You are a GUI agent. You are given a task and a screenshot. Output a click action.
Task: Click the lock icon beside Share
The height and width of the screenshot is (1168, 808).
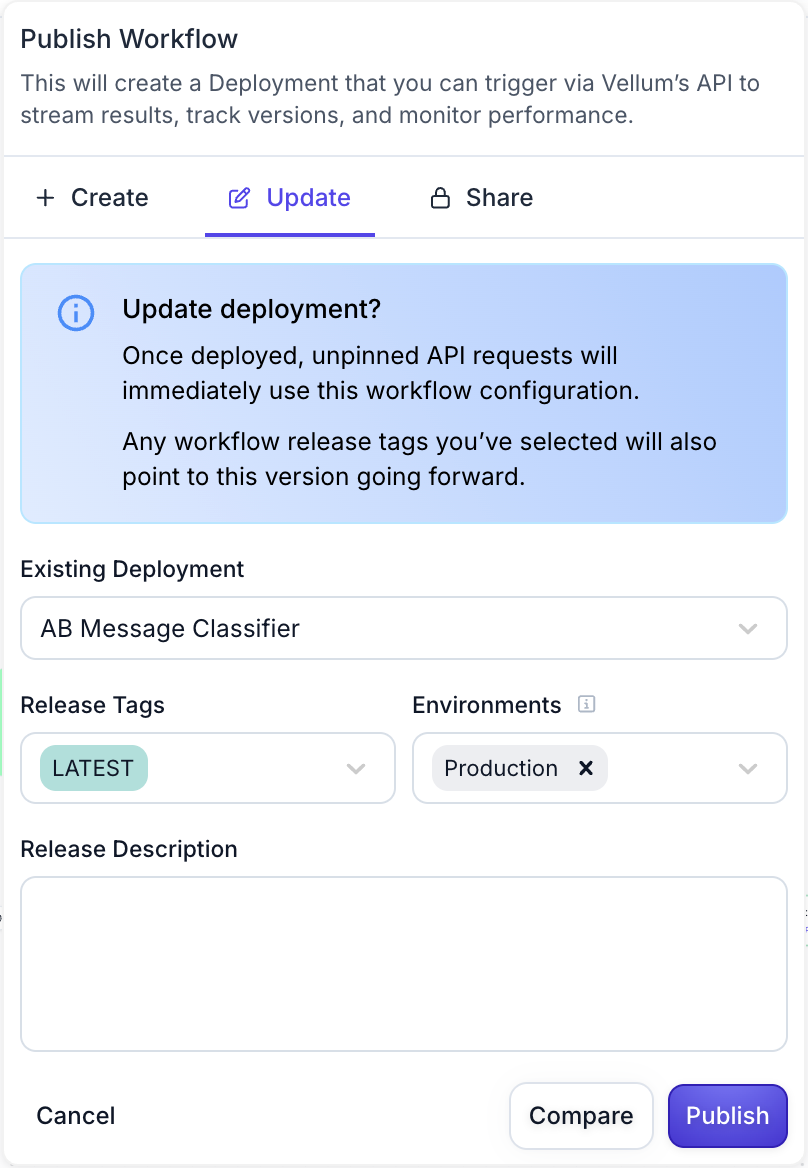(441, 198)
